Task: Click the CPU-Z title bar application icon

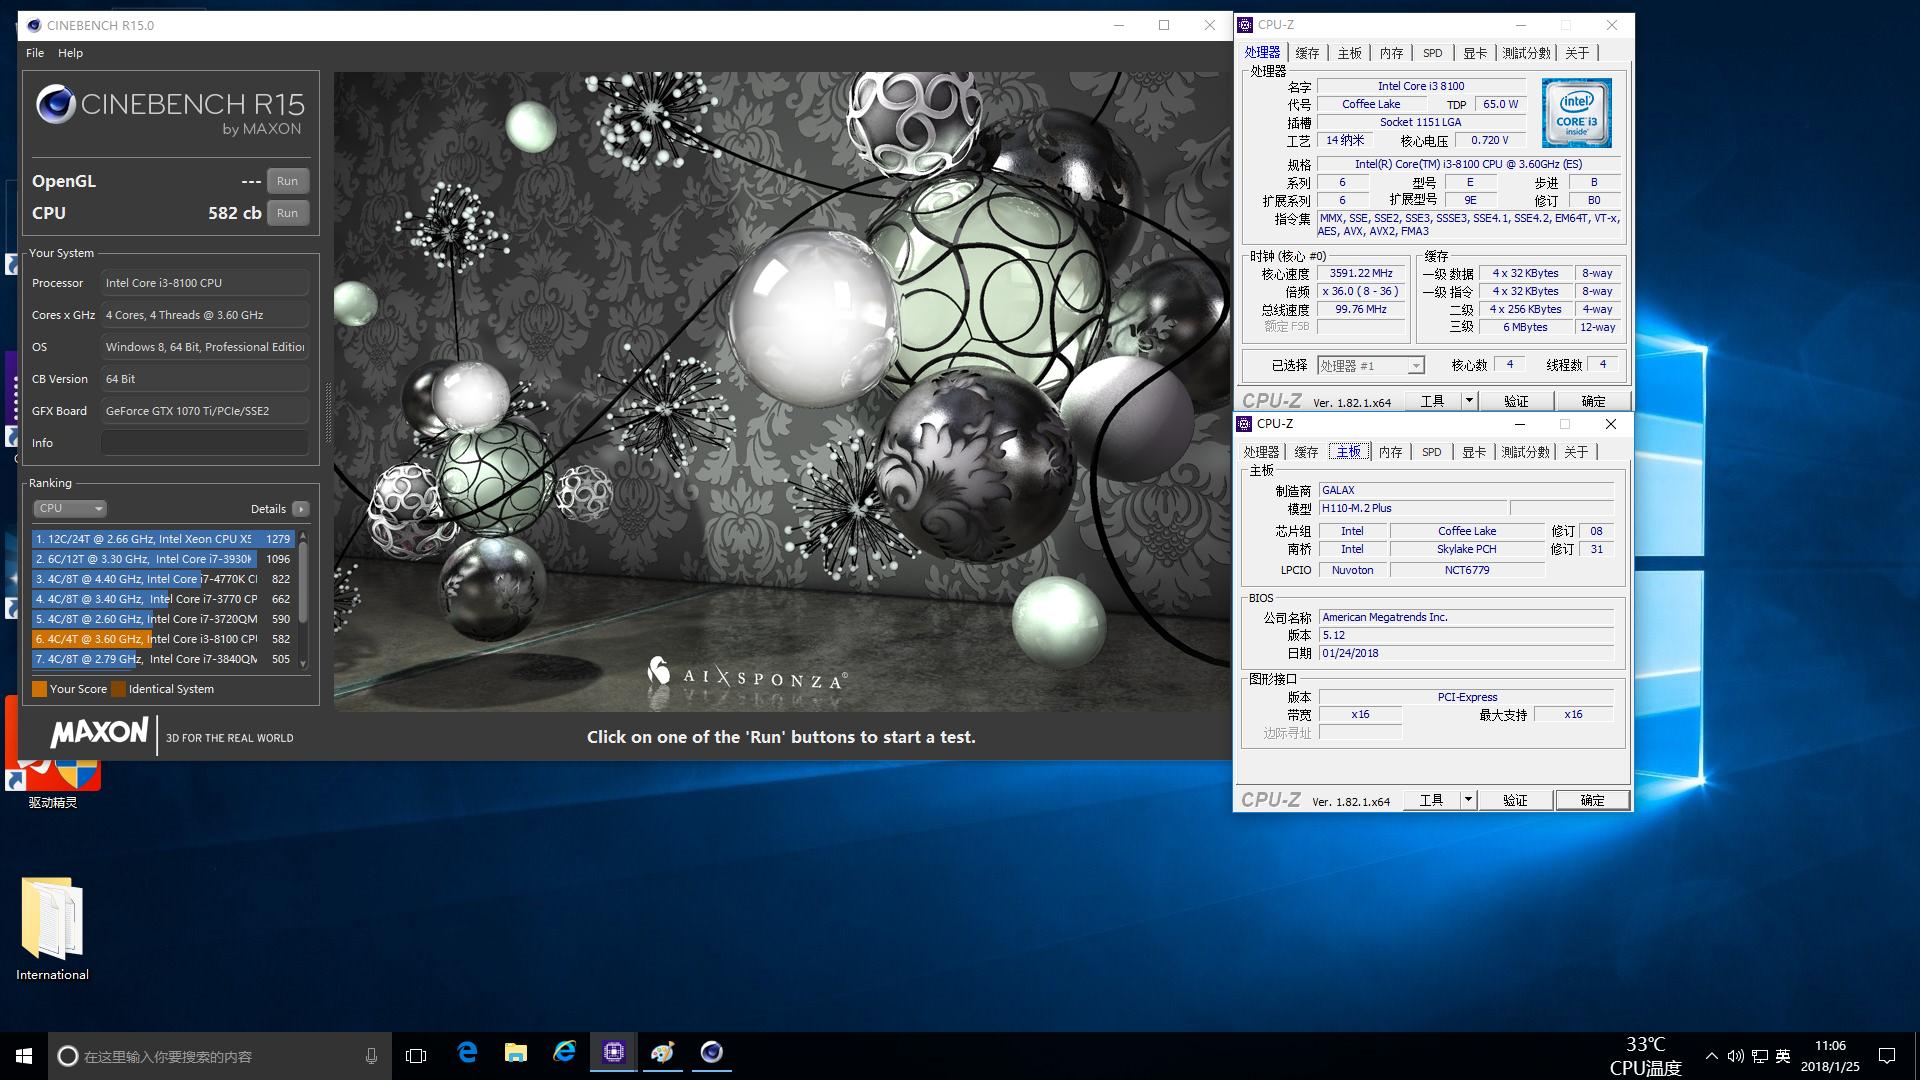Action: (x=1243, y=424)
